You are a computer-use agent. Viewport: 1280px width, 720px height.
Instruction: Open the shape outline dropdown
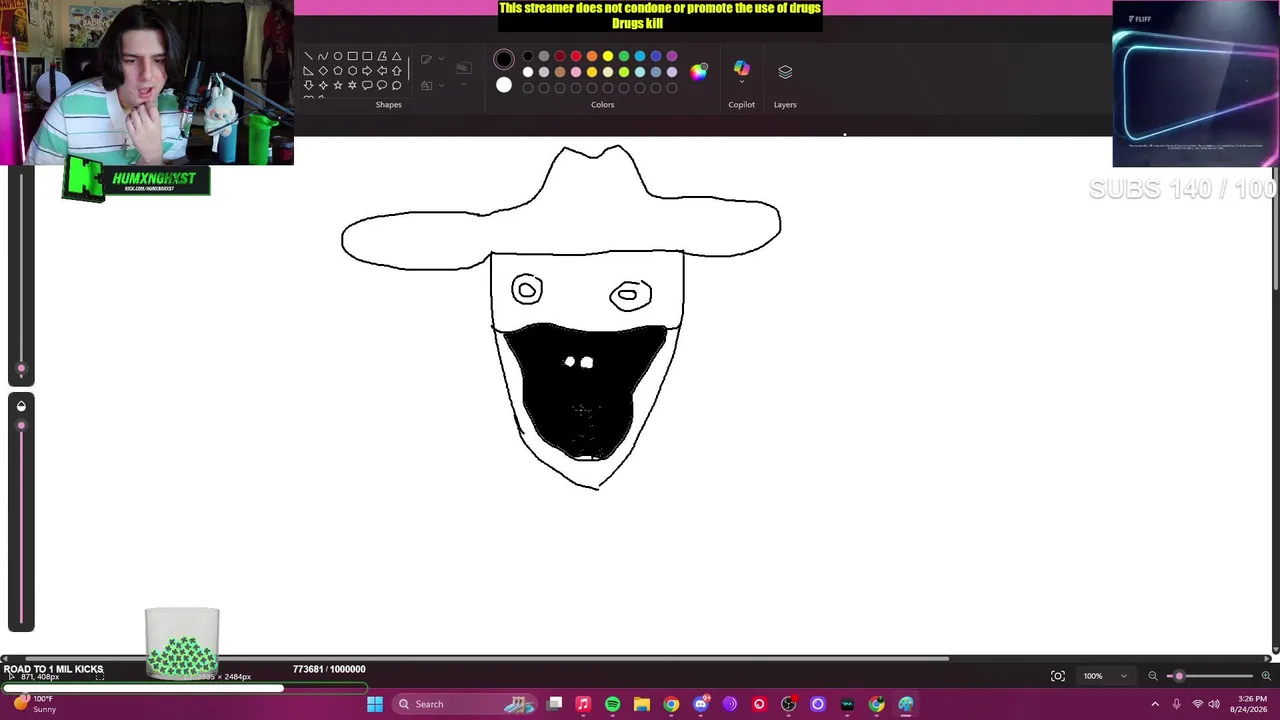click(431, 59)
